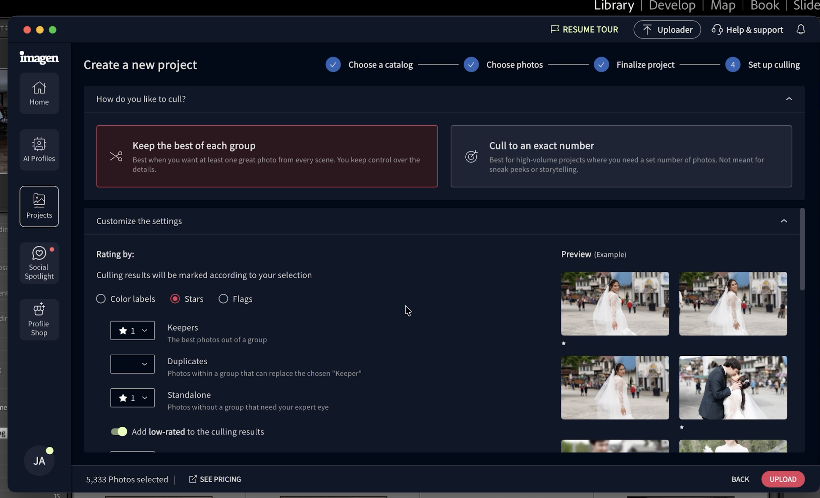Go to Choose photos step
Image resolution: width=820 pixels, height=498 pixels.
471,65
